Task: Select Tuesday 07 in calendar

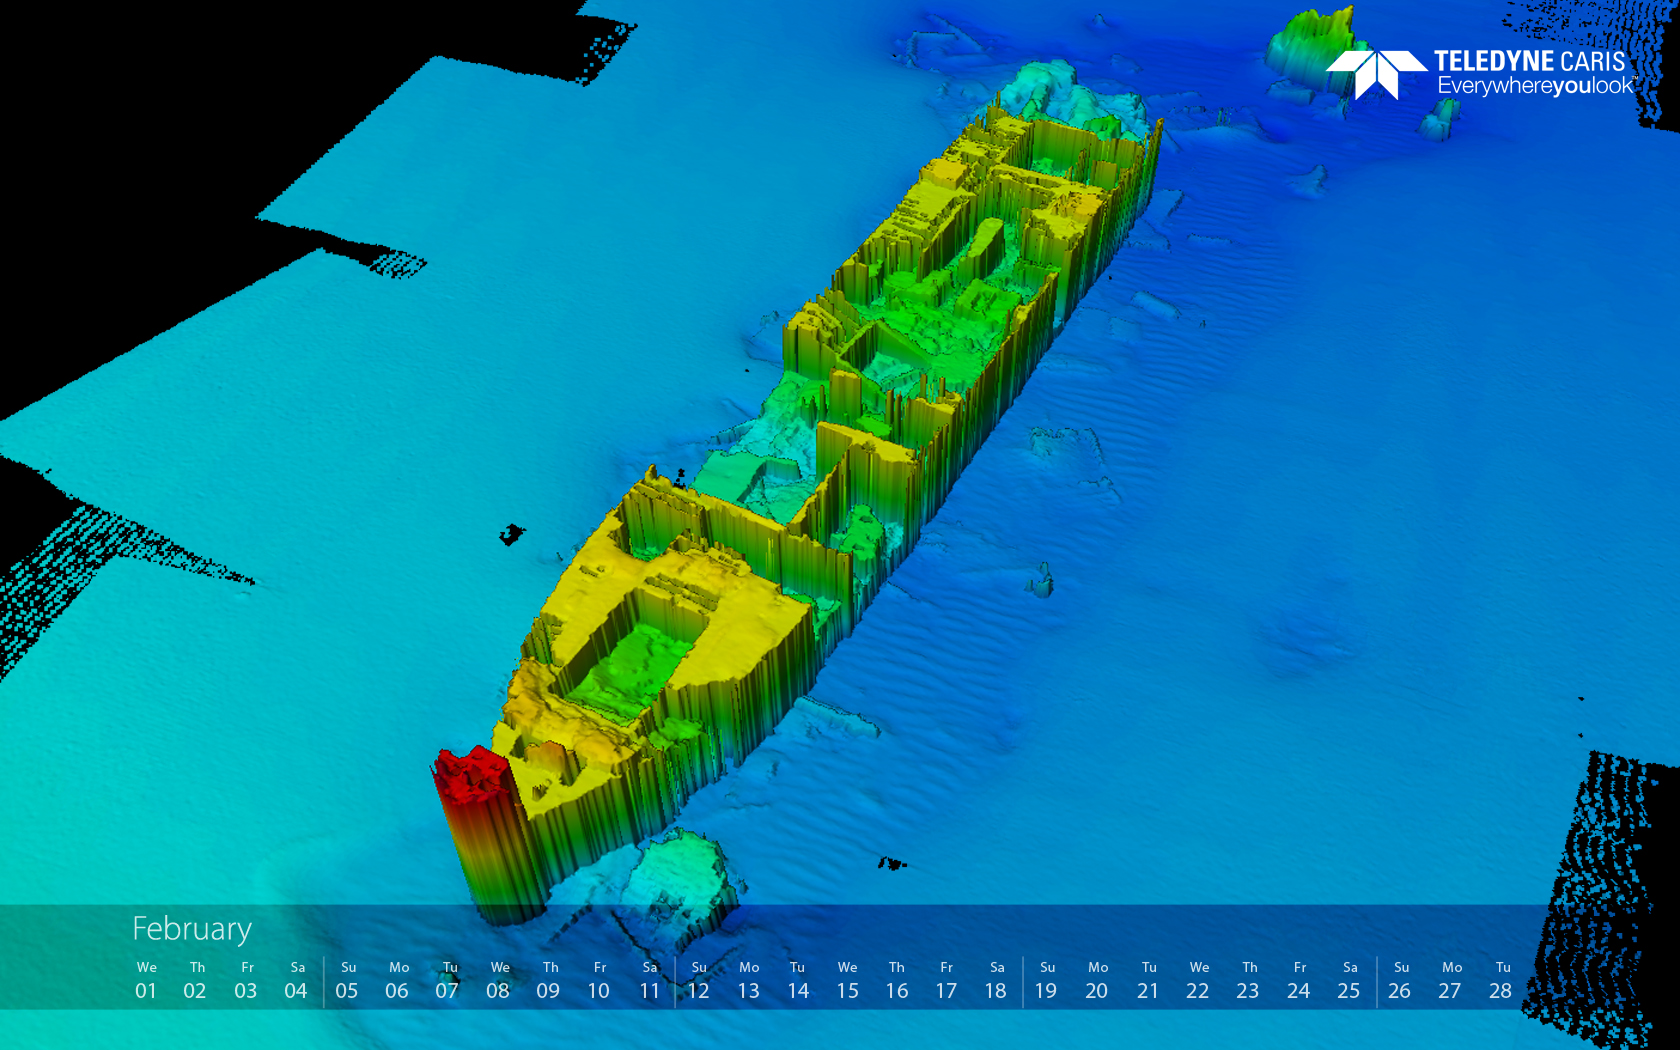Action: 447,981
